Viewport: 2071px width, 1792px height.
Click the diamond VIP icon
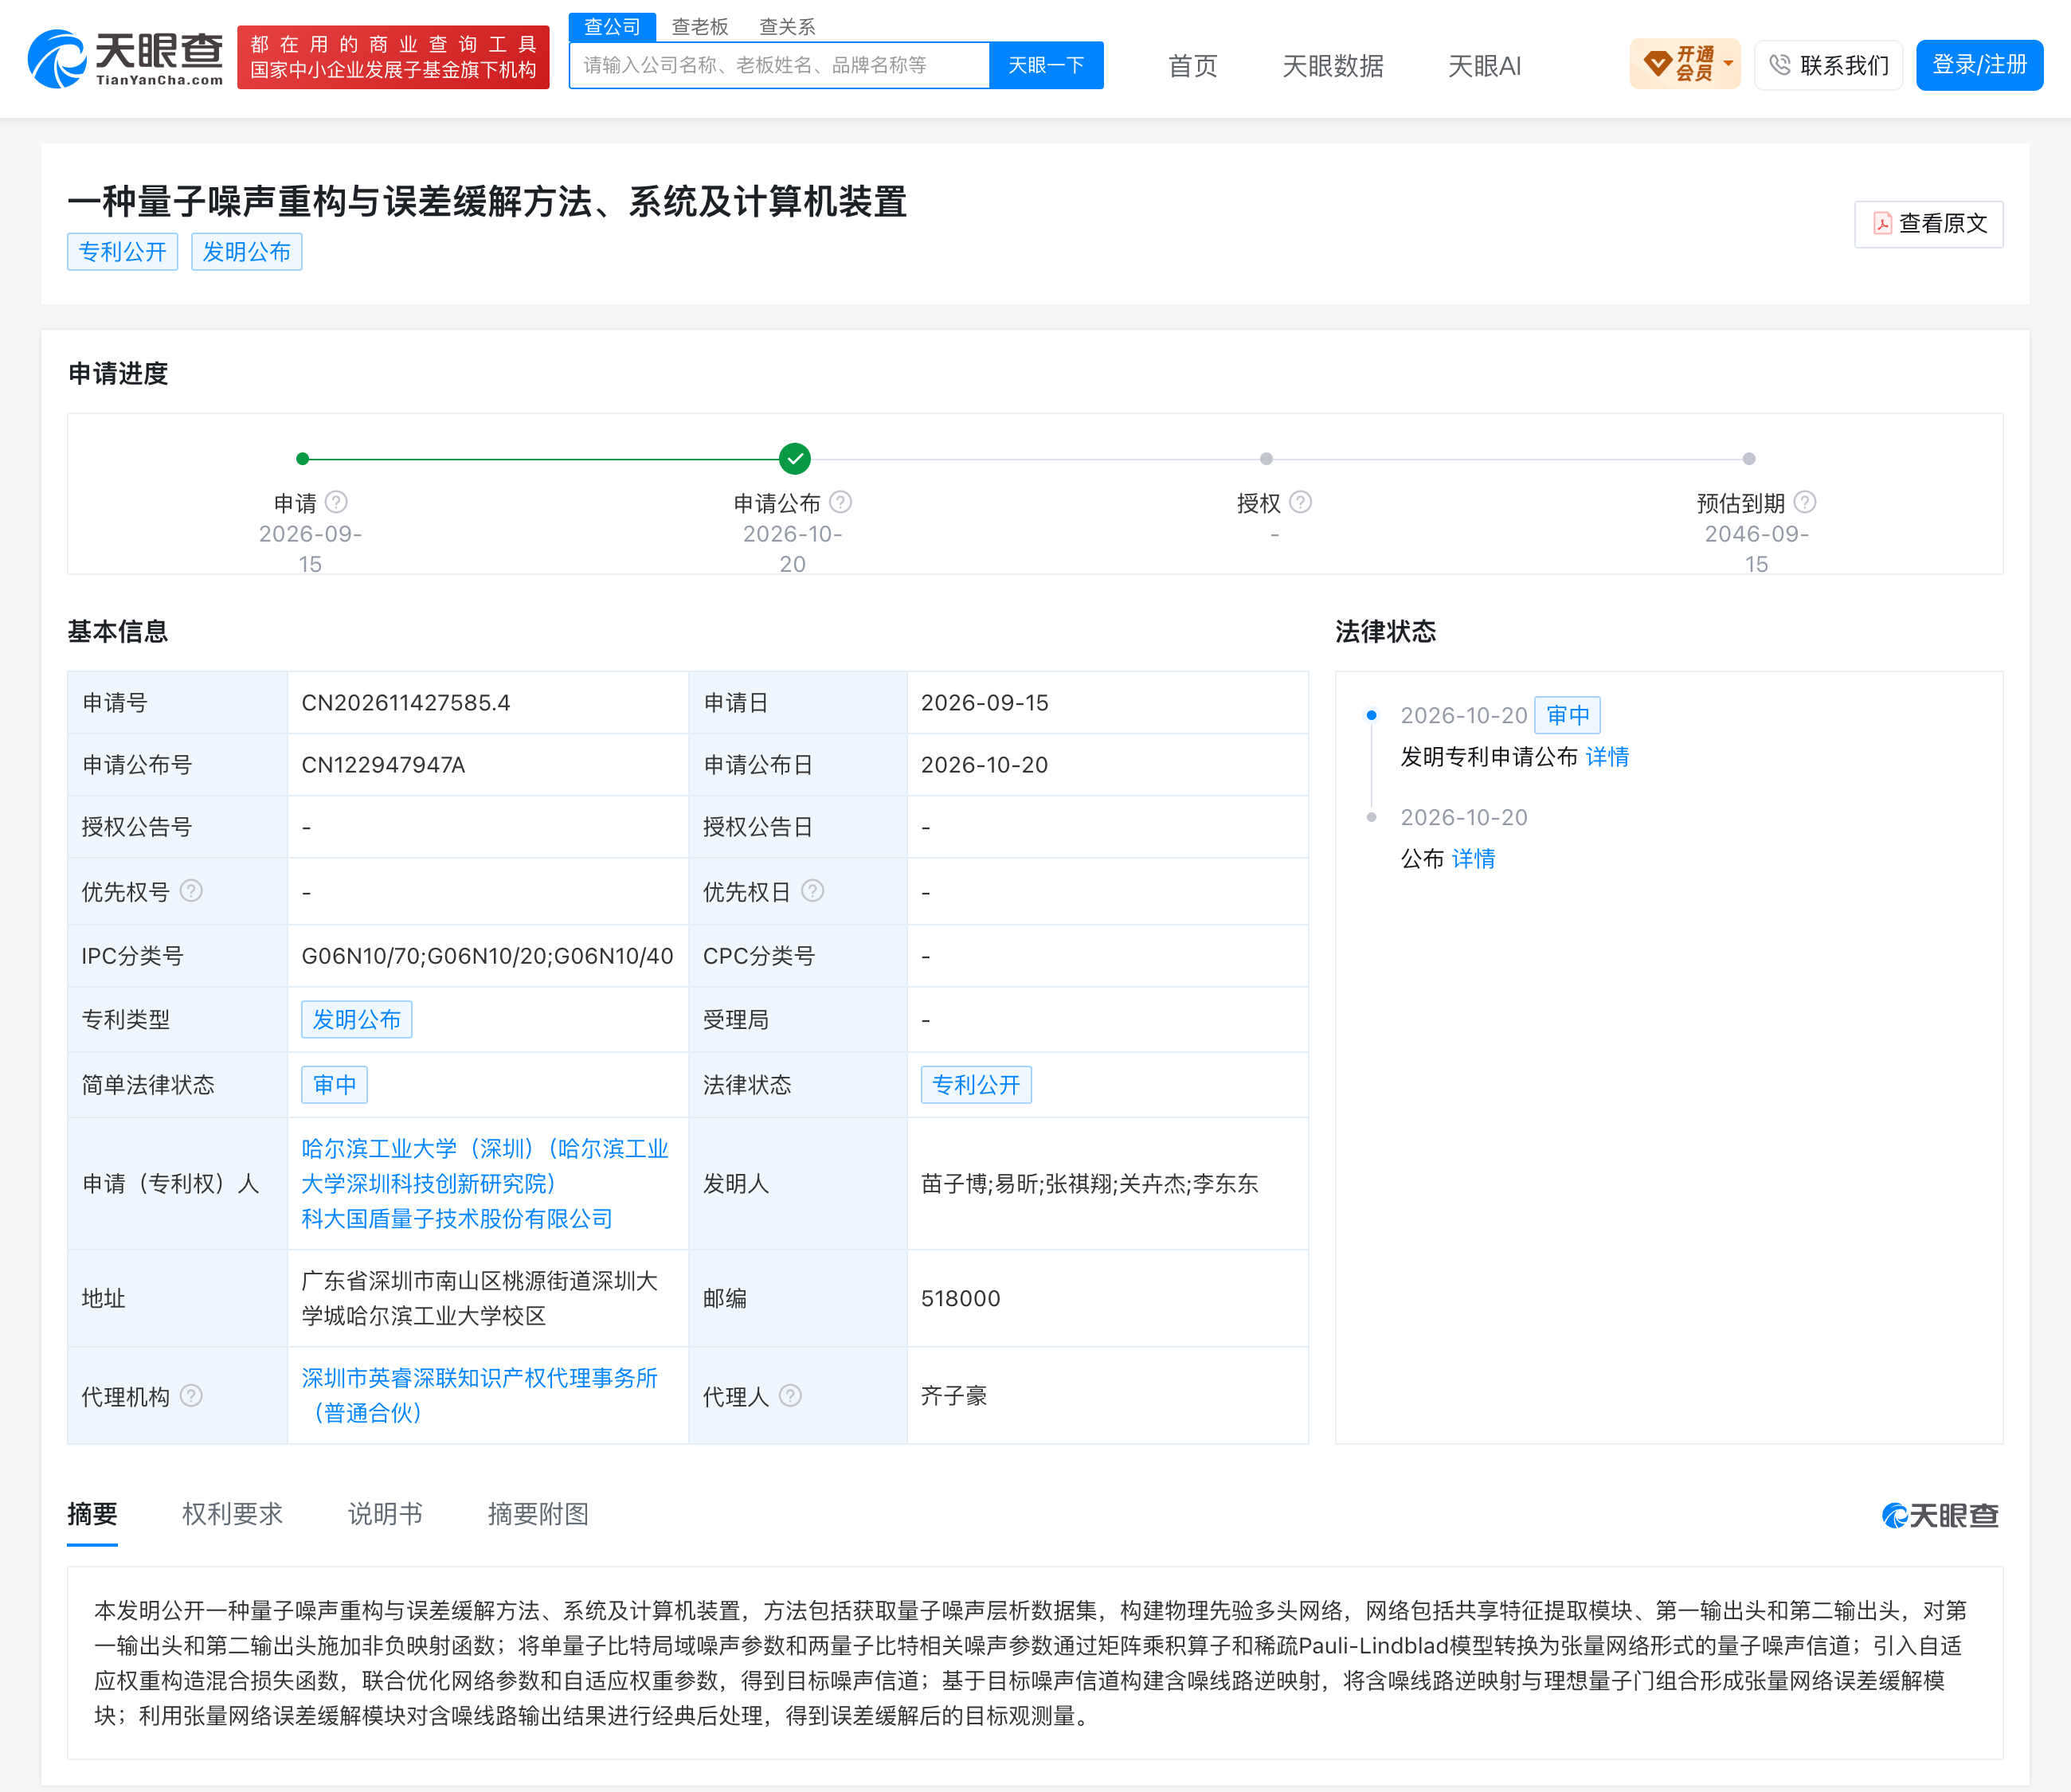[1657, 64]
